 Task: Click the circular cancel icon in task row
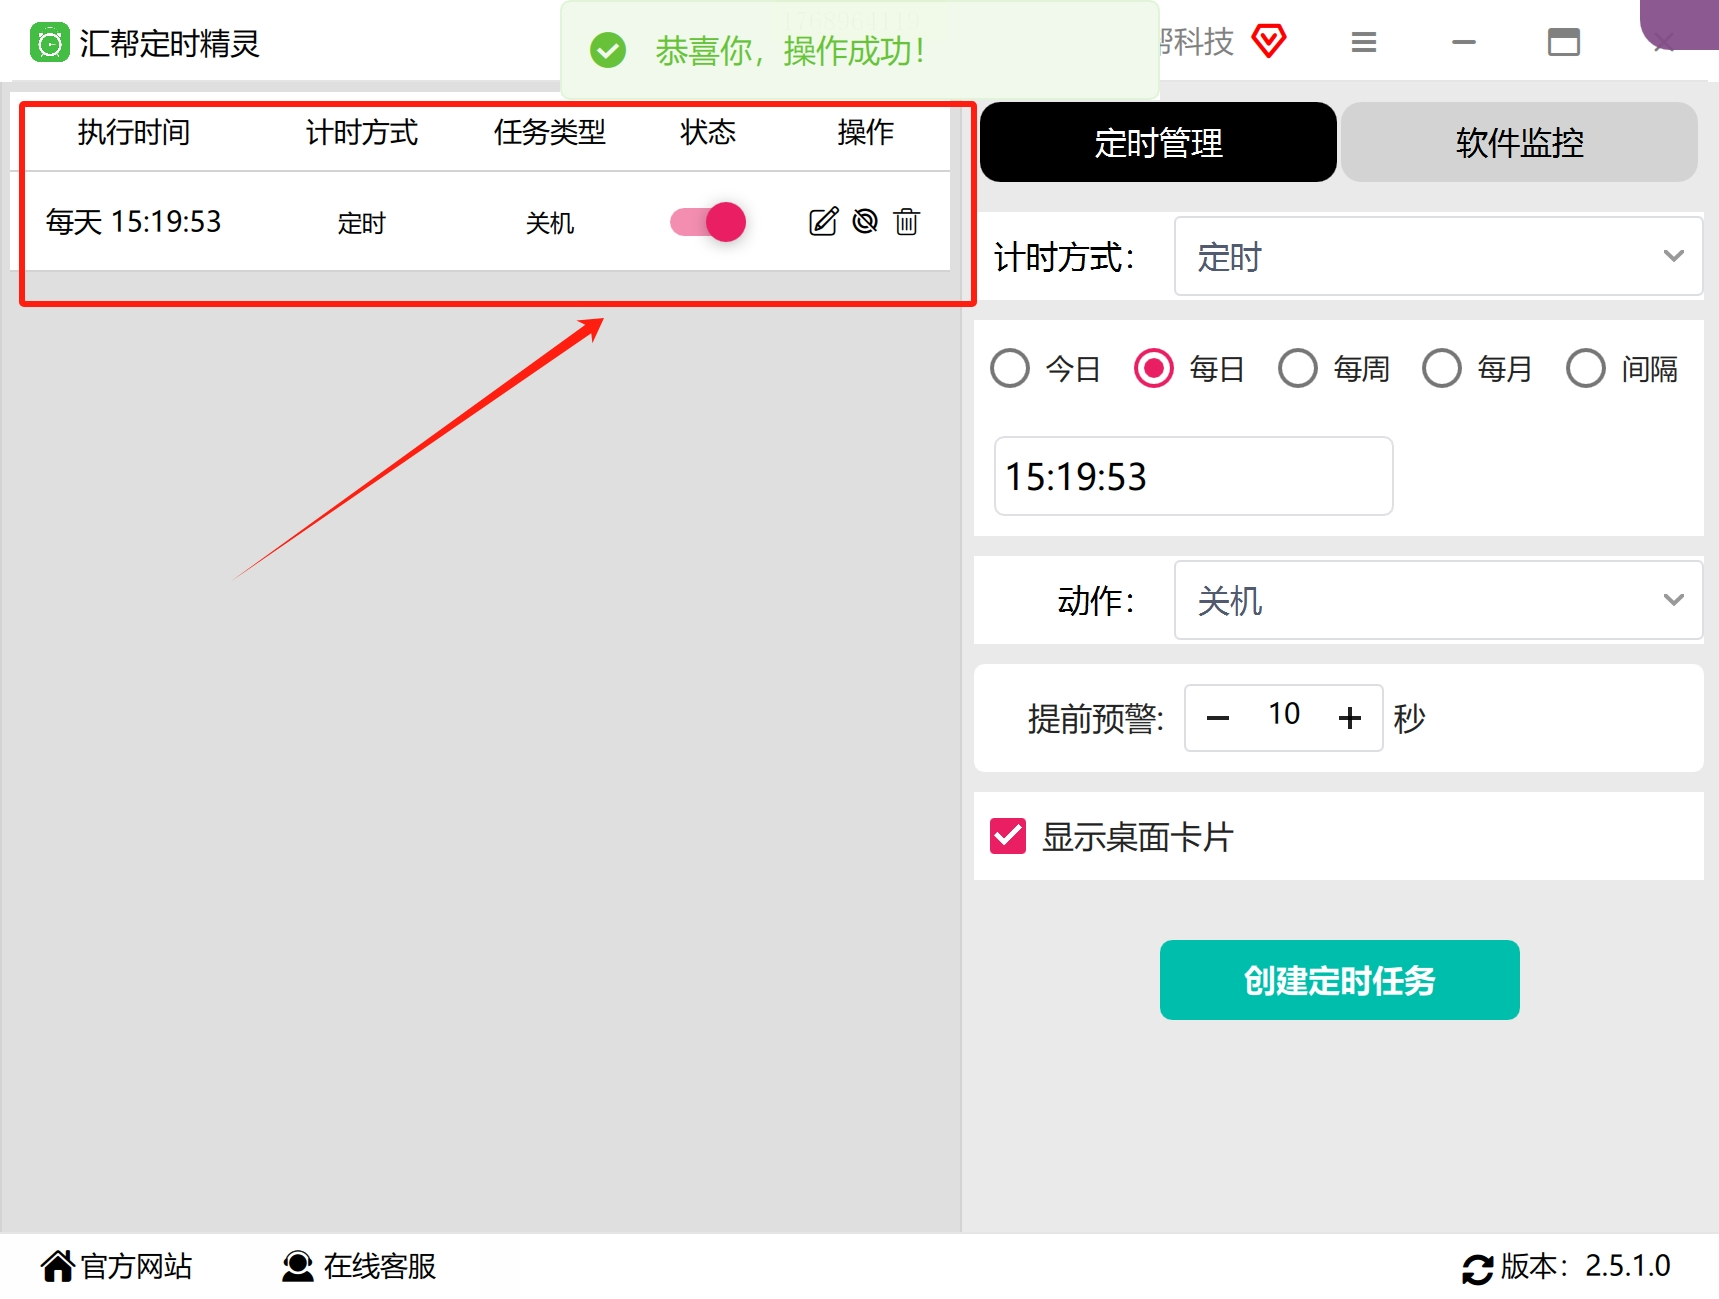tap(865, 221)
